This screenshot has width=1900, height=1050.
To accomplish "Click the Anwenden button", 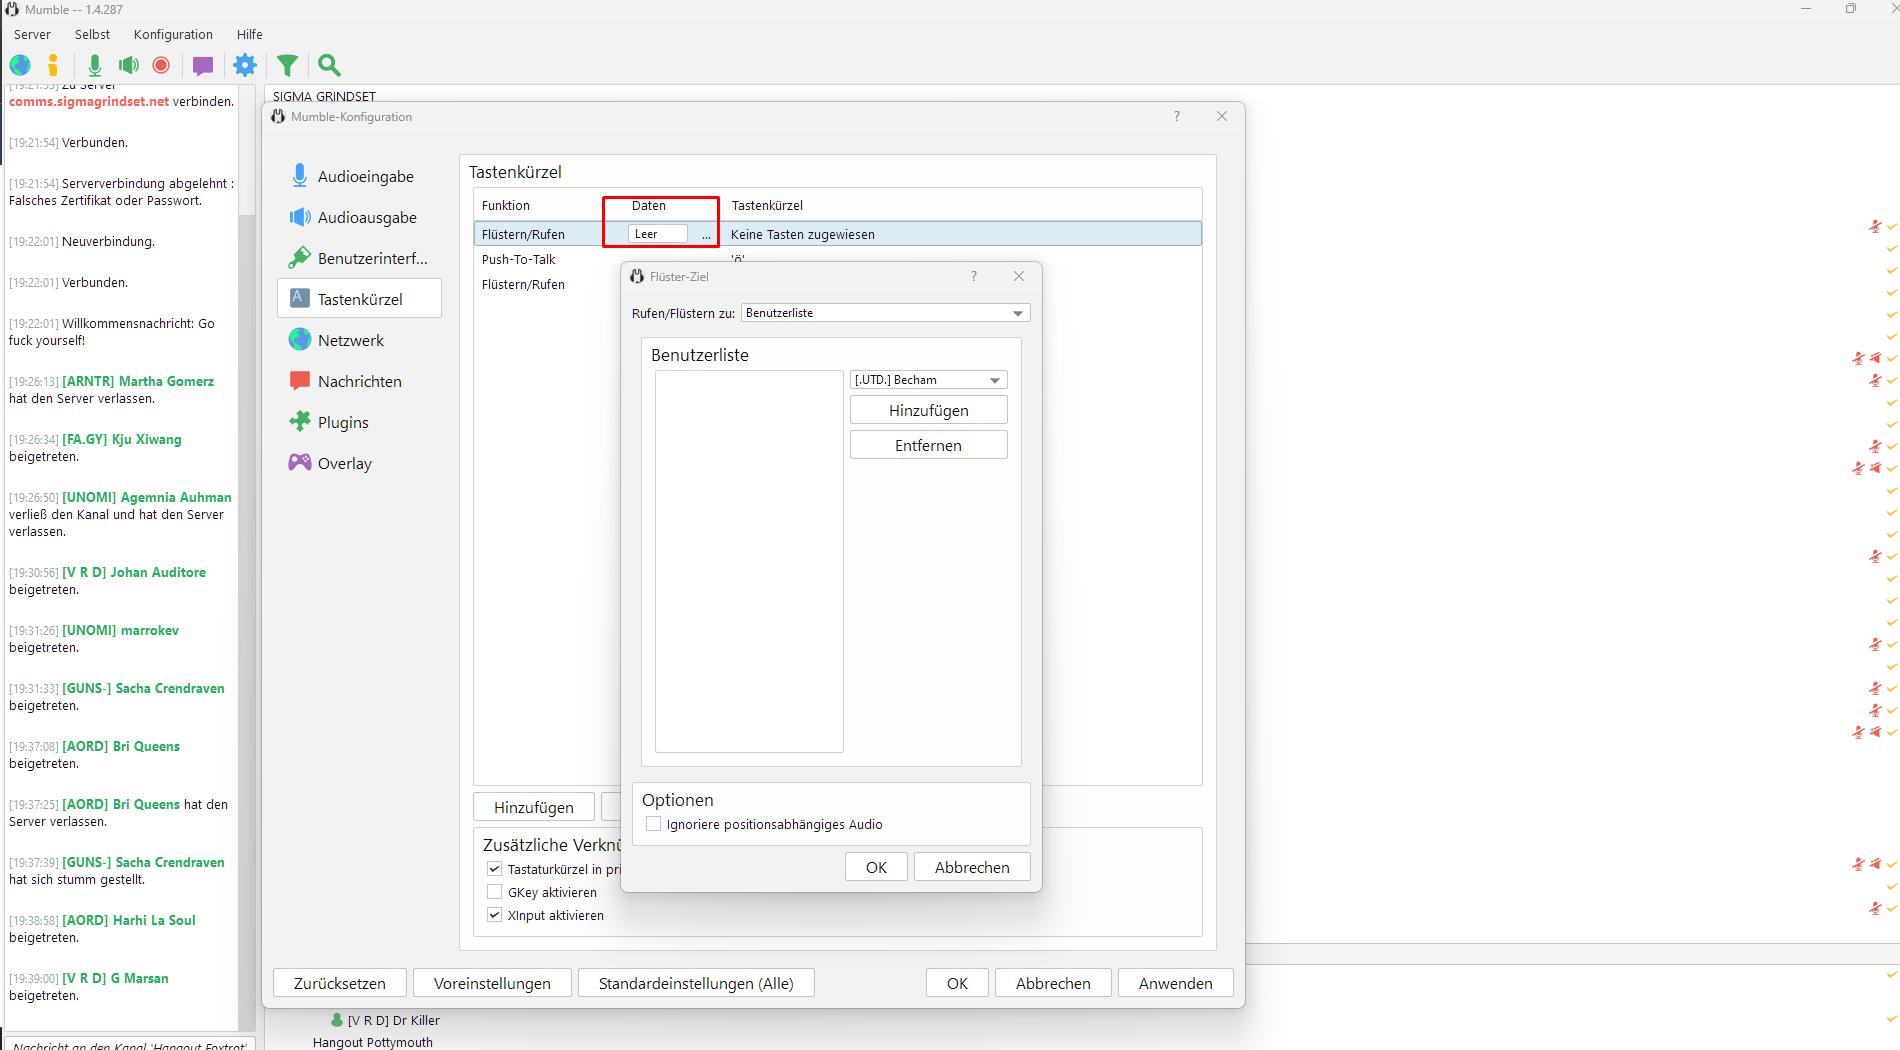I will click(x=1175, y=983).
